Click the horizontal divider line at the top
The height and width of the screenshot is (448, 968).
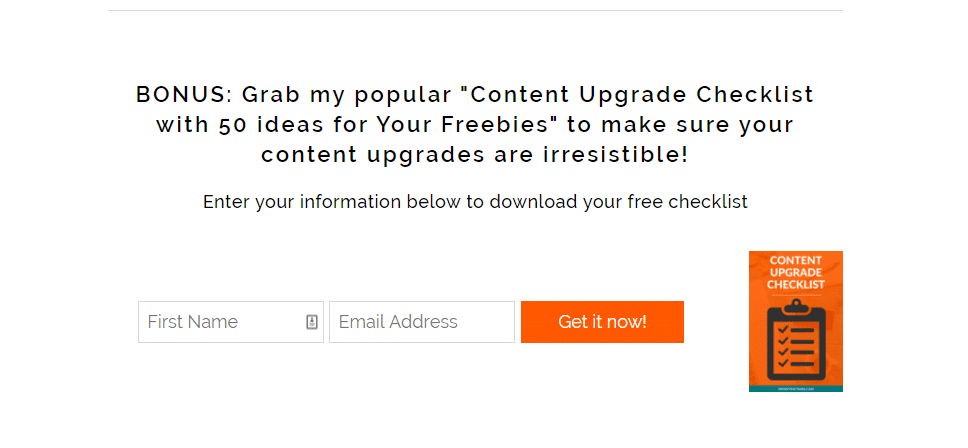pos(475,11)
